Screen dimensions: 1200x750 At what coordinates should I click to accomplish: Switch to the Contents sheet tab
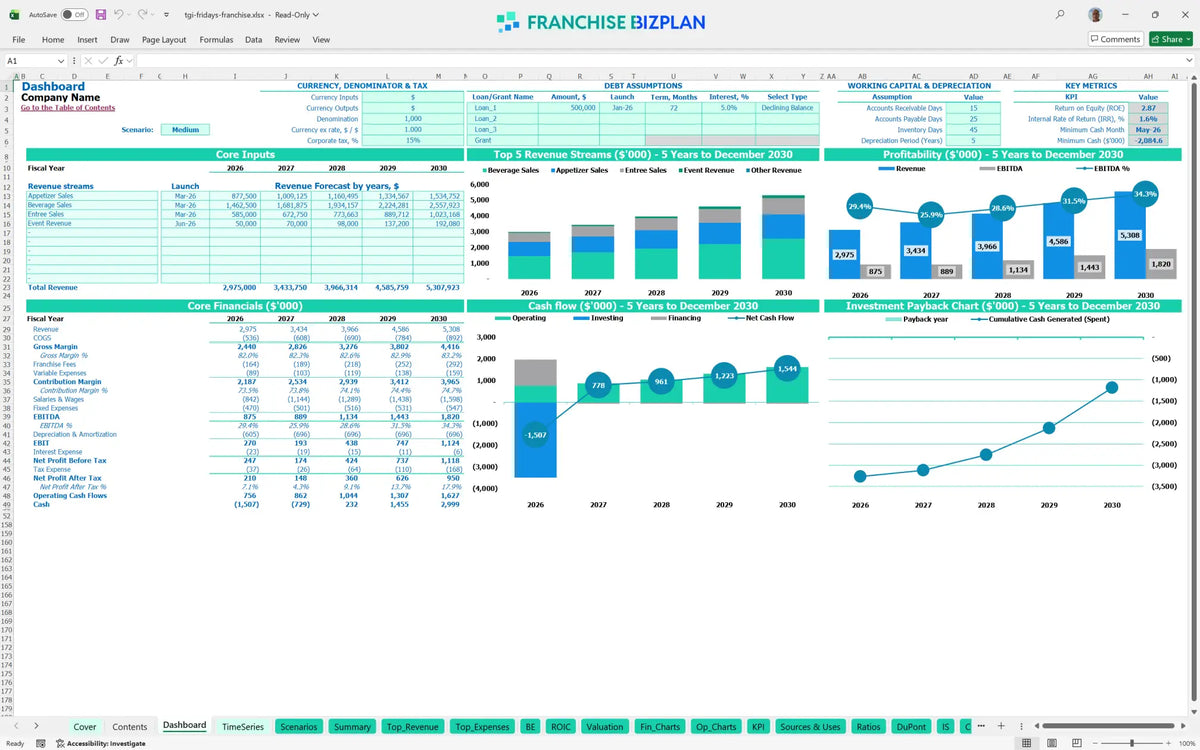tap(130, 727)
